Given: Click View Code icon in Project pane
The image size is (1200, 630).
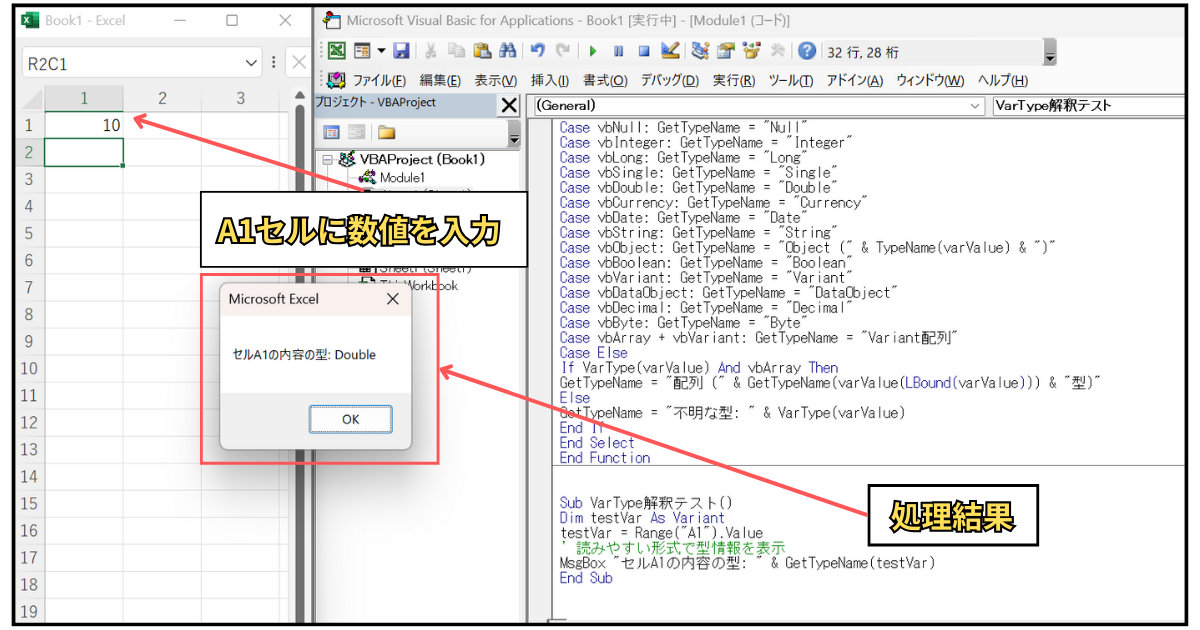Looking at the screenshot, I should pyautogui.click(x=332, y=132).
